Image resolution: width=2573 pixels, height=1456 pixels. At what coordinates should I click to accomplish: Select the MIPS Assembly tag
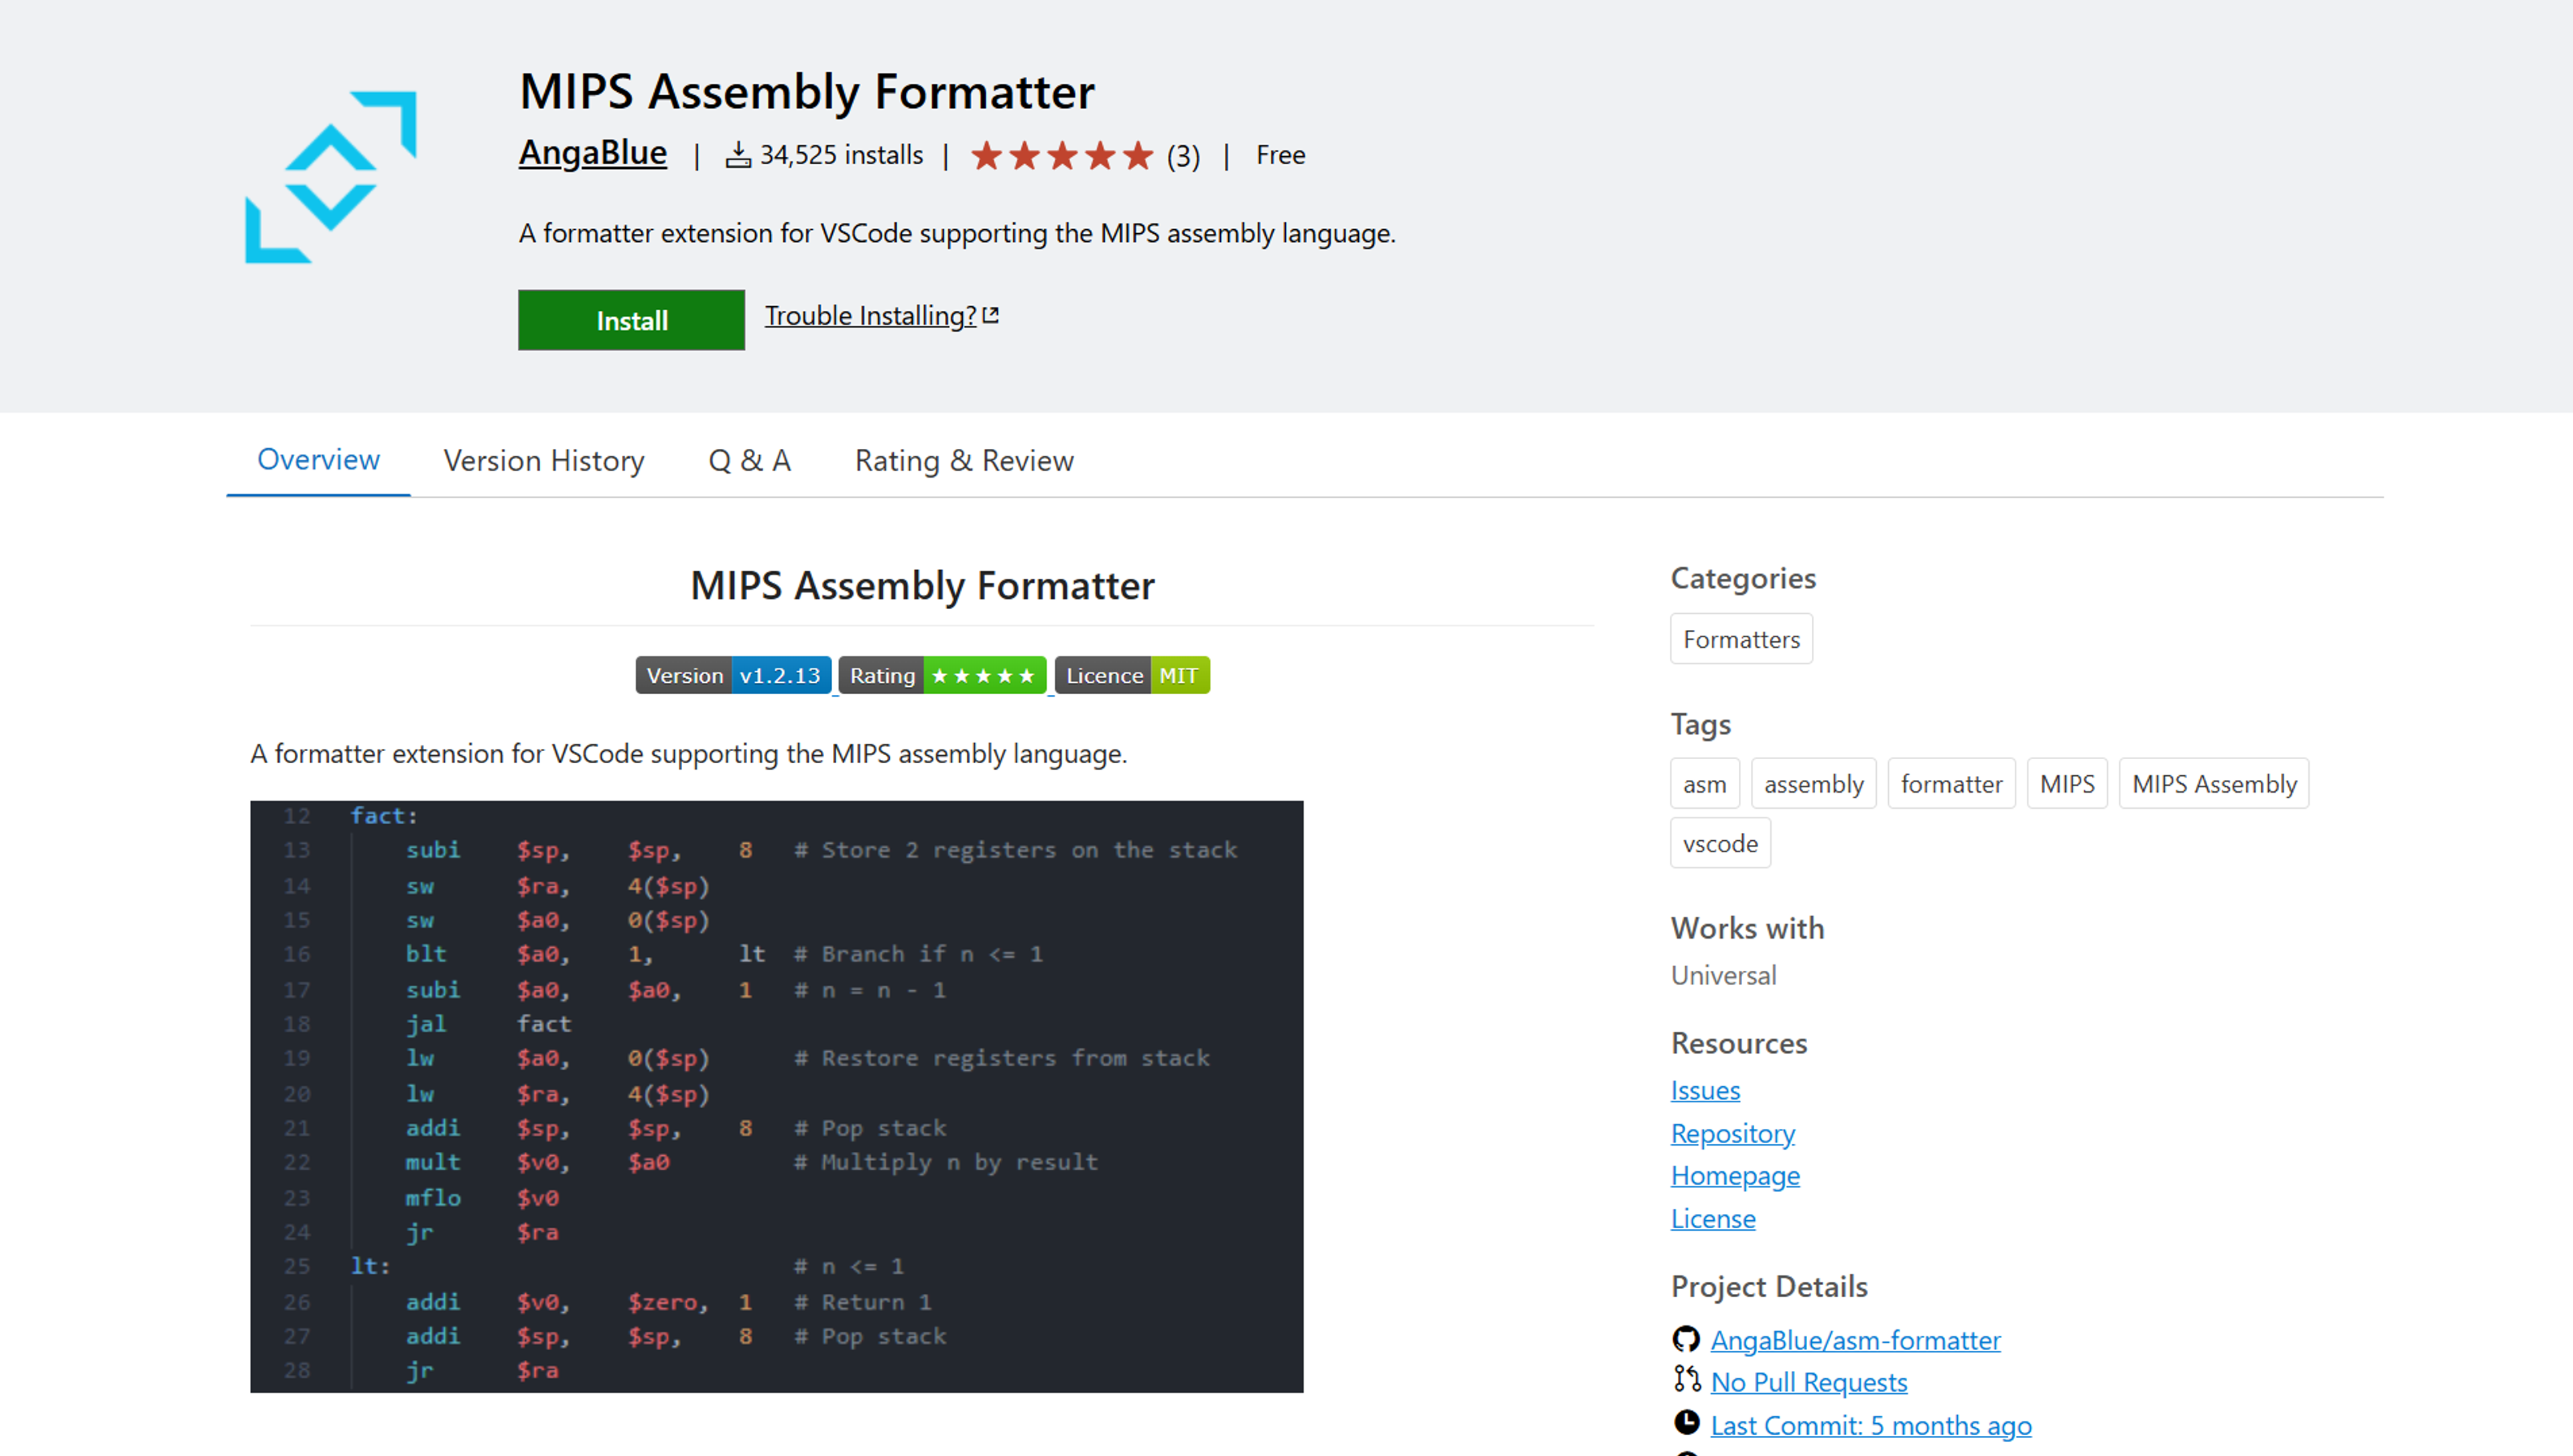tap(2213, 784)
